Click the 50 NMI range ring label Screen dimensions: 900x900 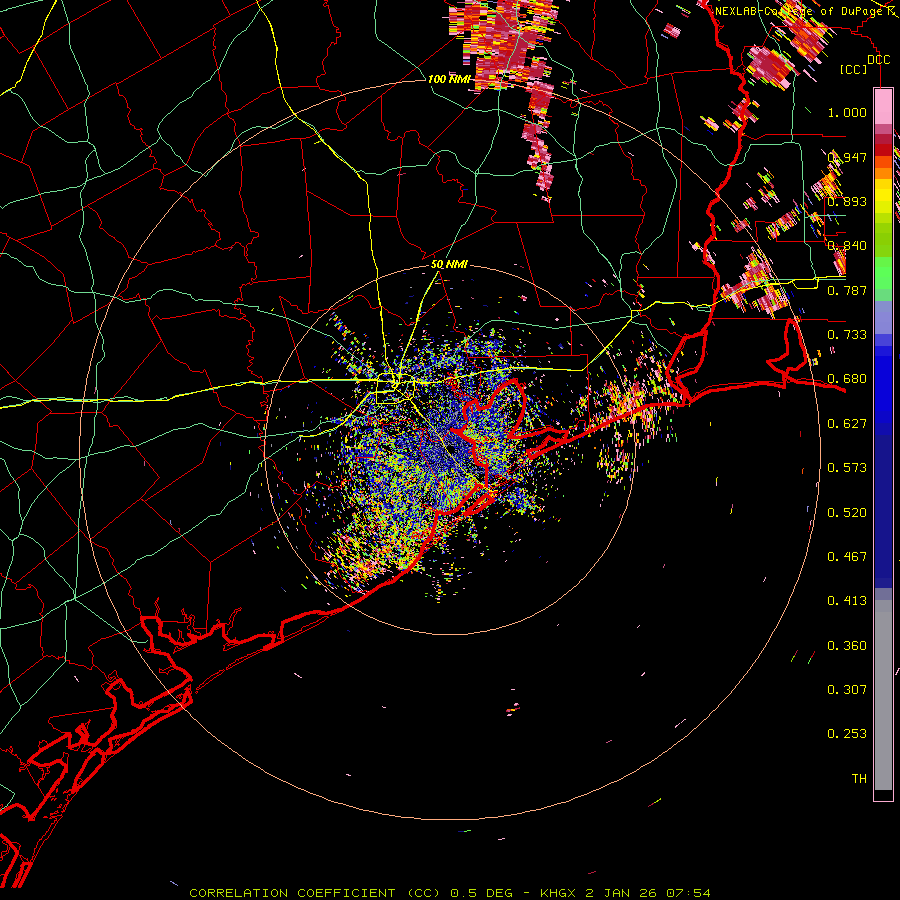coord(449,264)
